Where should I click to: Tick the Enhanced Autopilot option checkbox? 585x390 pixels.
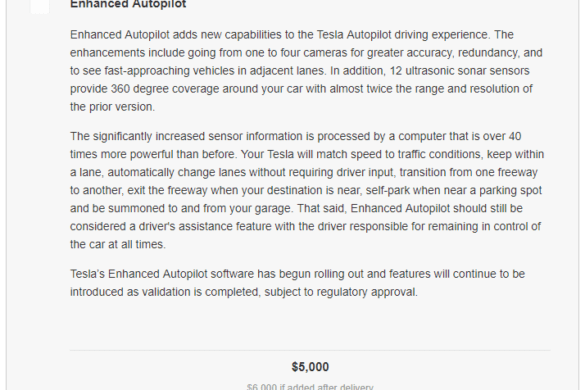[40, 6]
